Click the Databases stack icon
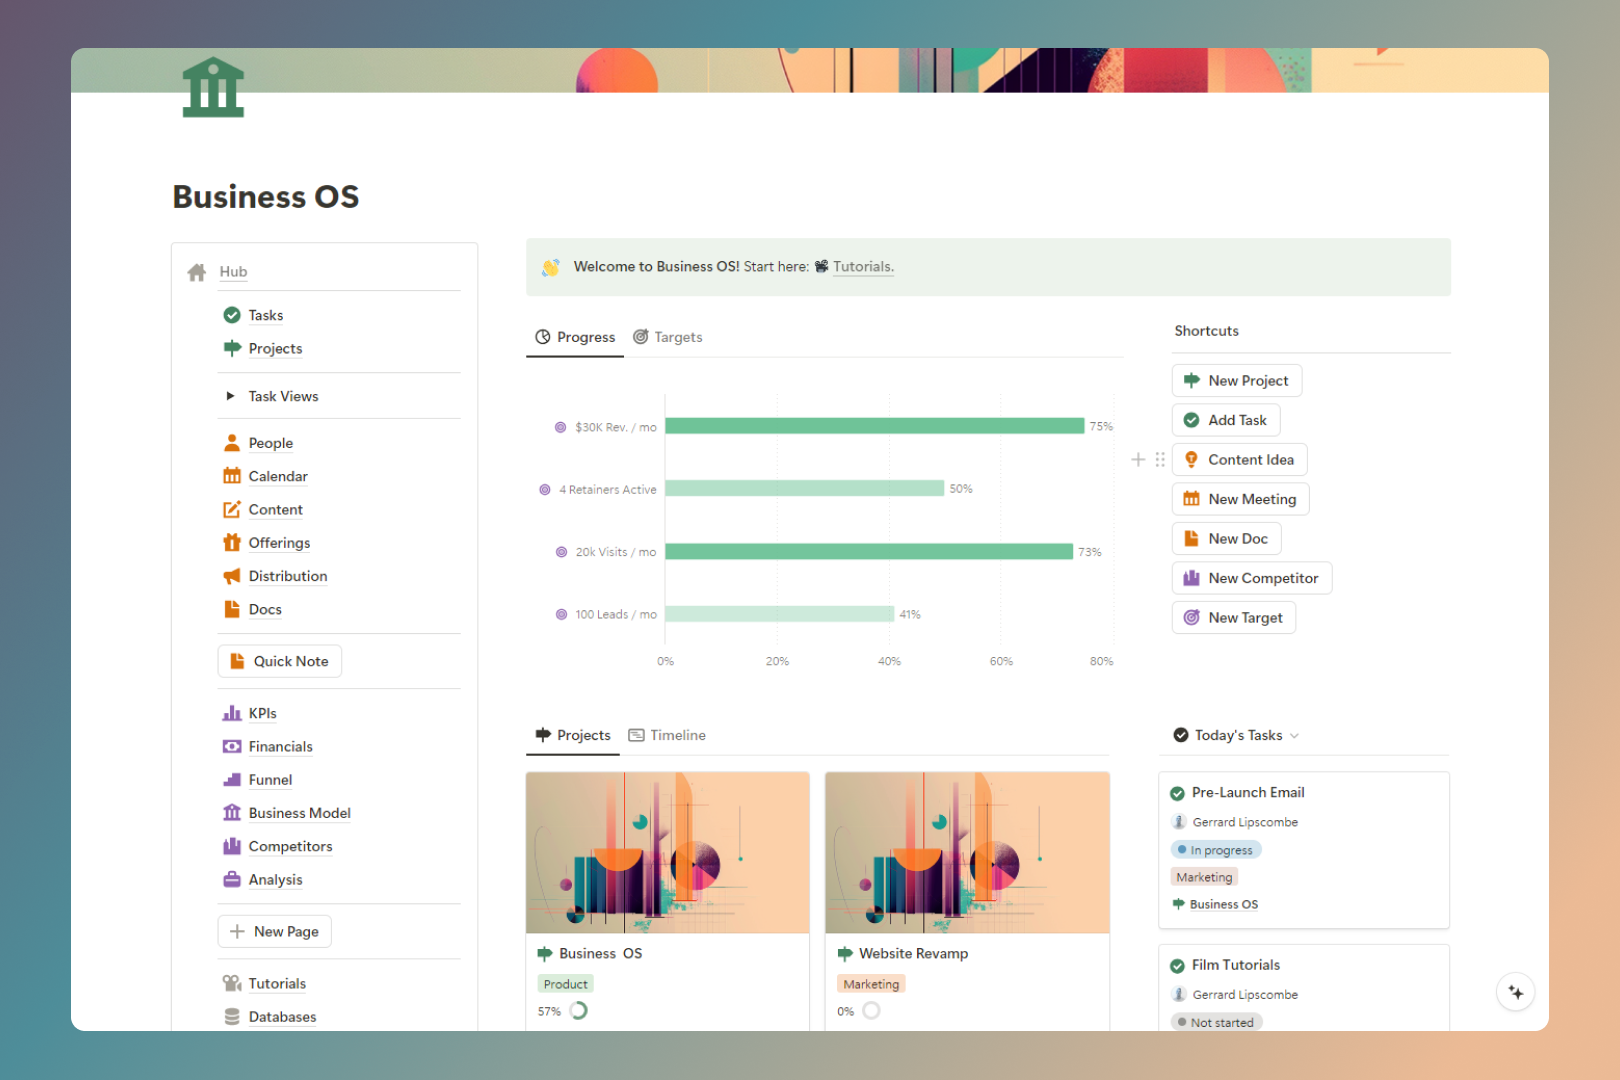 click(231, 1016)
